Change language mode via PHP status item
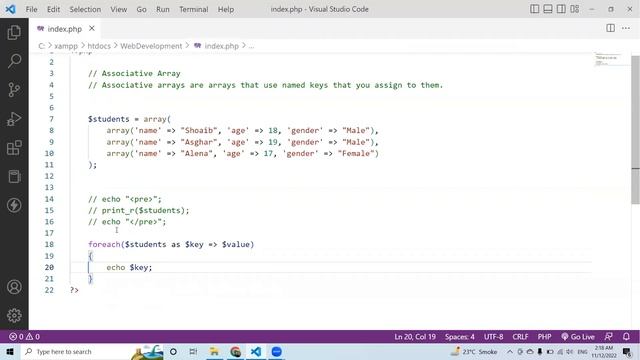The height and width of the screenshot is (360, 640). point(544,337)
